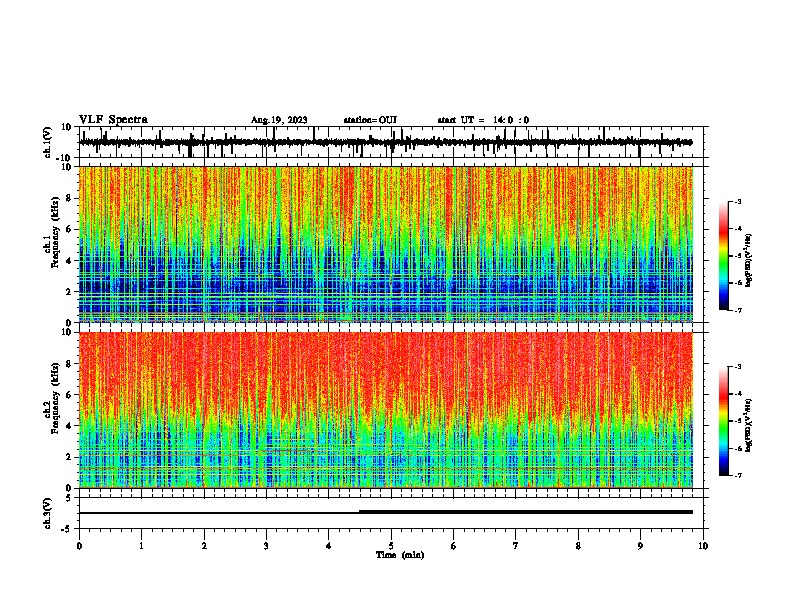Click the "2" kHz tick of ch.1 spectrogram
Image resolution: width=792 pixels, height=612 pixels.
pos(69,292)
